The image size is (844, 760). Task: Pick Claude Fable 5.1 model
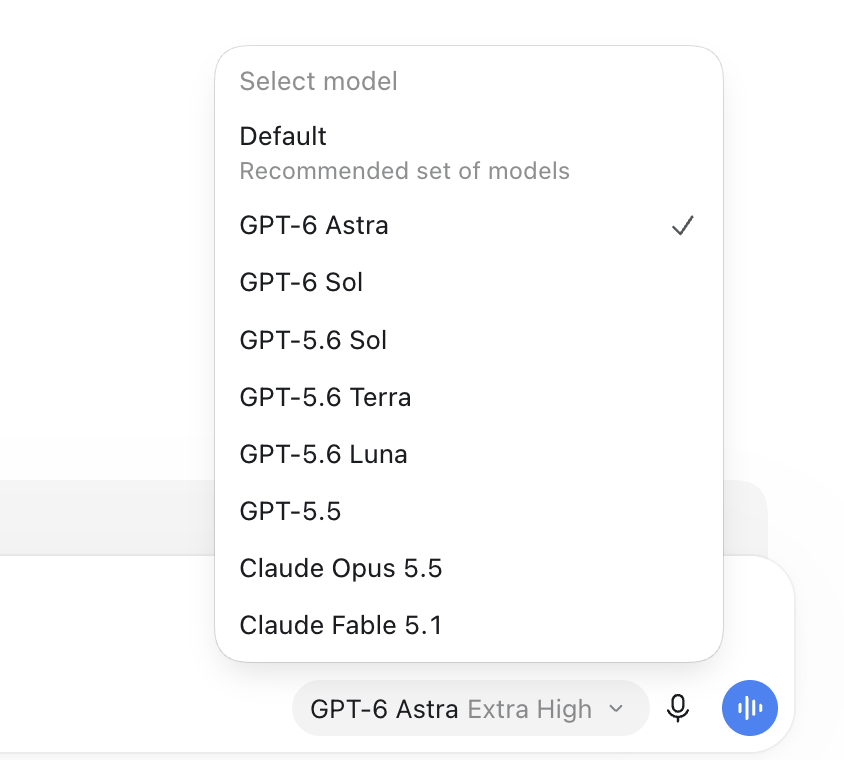[x=468, y=625]
